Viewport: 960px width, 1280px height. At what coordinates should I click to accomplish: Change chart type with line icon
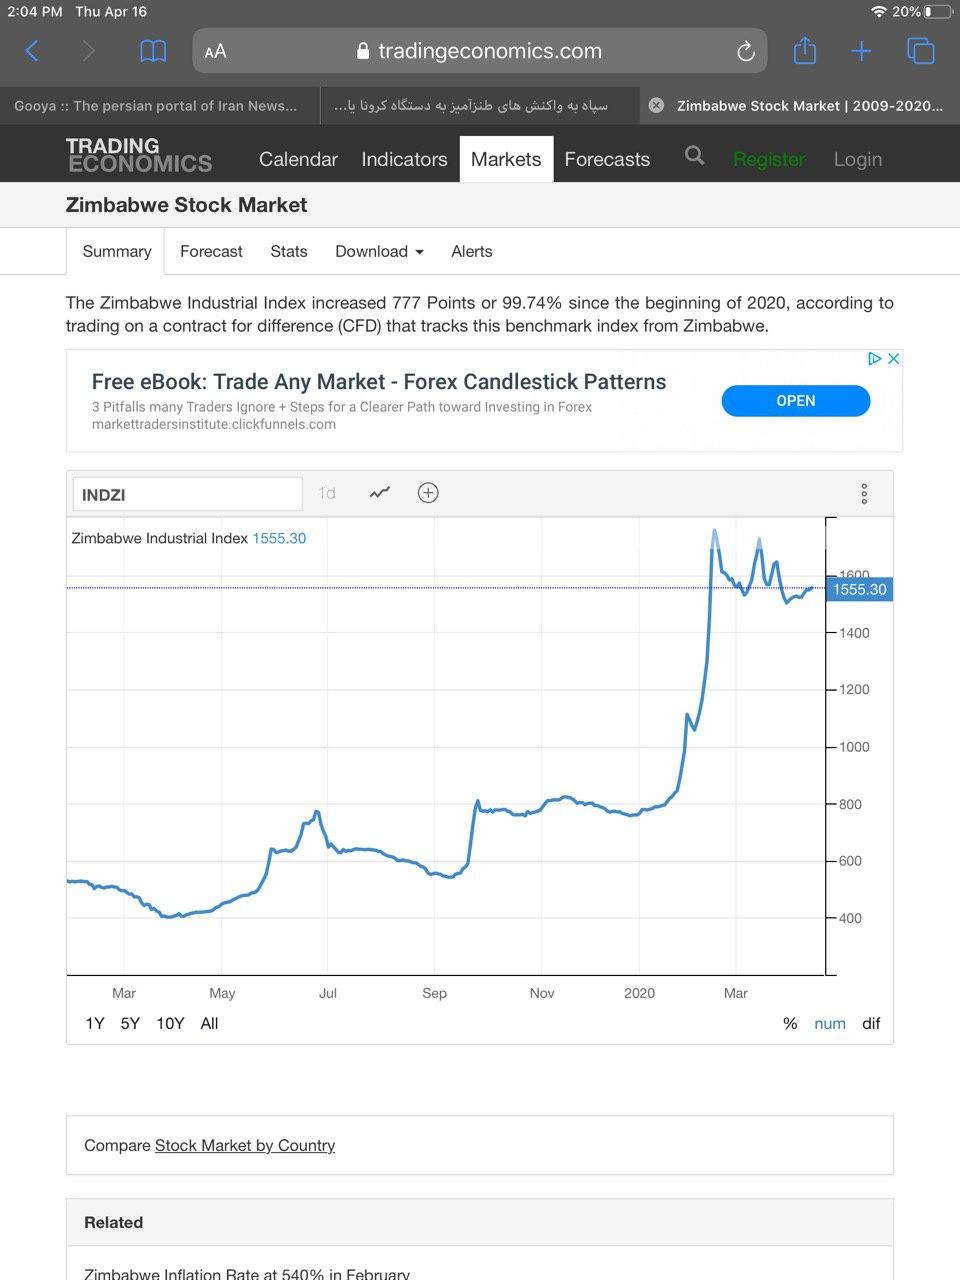click(380, 493)
